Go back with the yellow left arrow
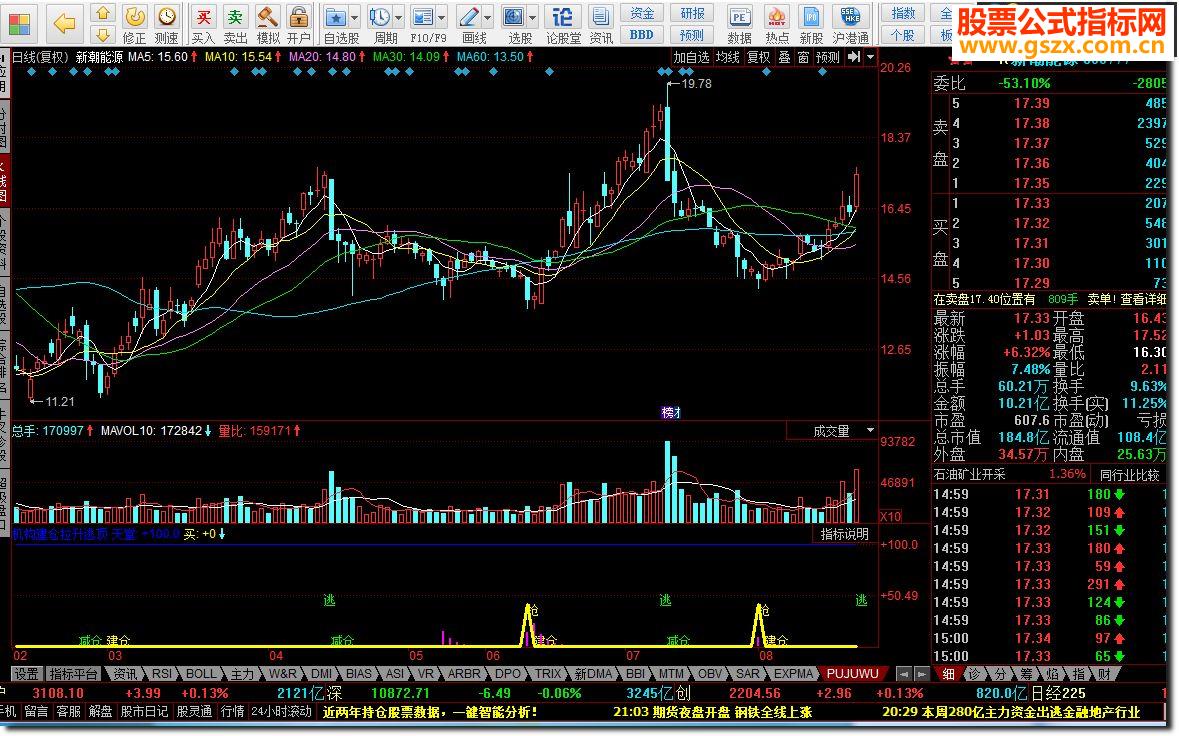The width and height of the screenshot is (1179, 736). [64, 23]
